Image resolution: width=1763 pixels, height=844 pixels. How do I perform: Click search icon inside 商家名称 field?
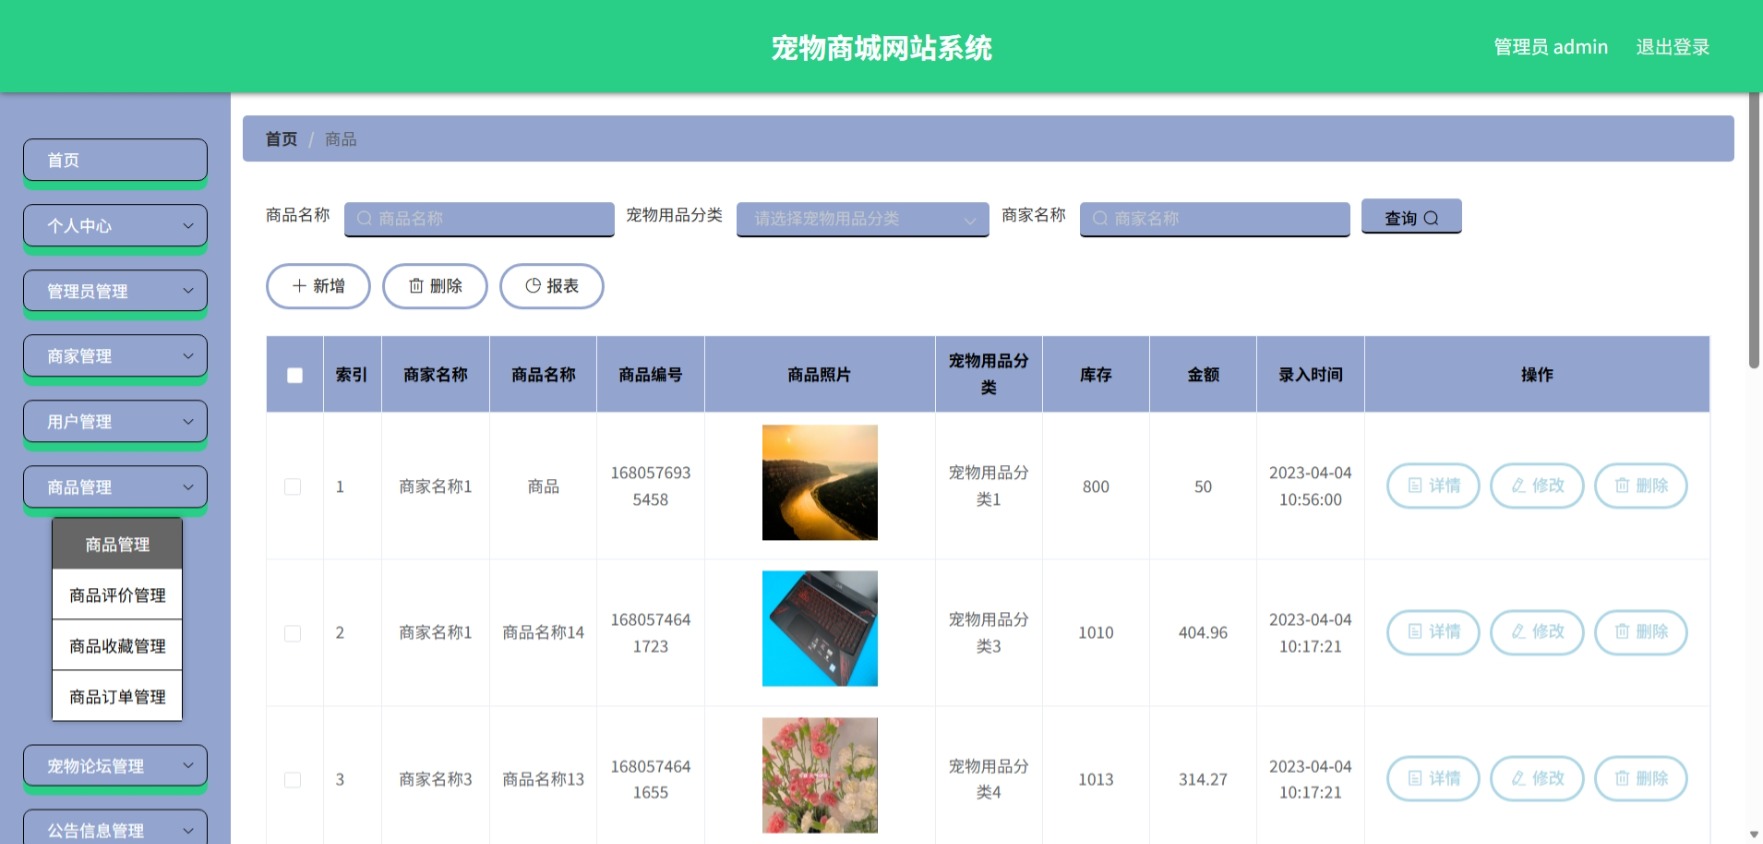tap(1100, 218)
